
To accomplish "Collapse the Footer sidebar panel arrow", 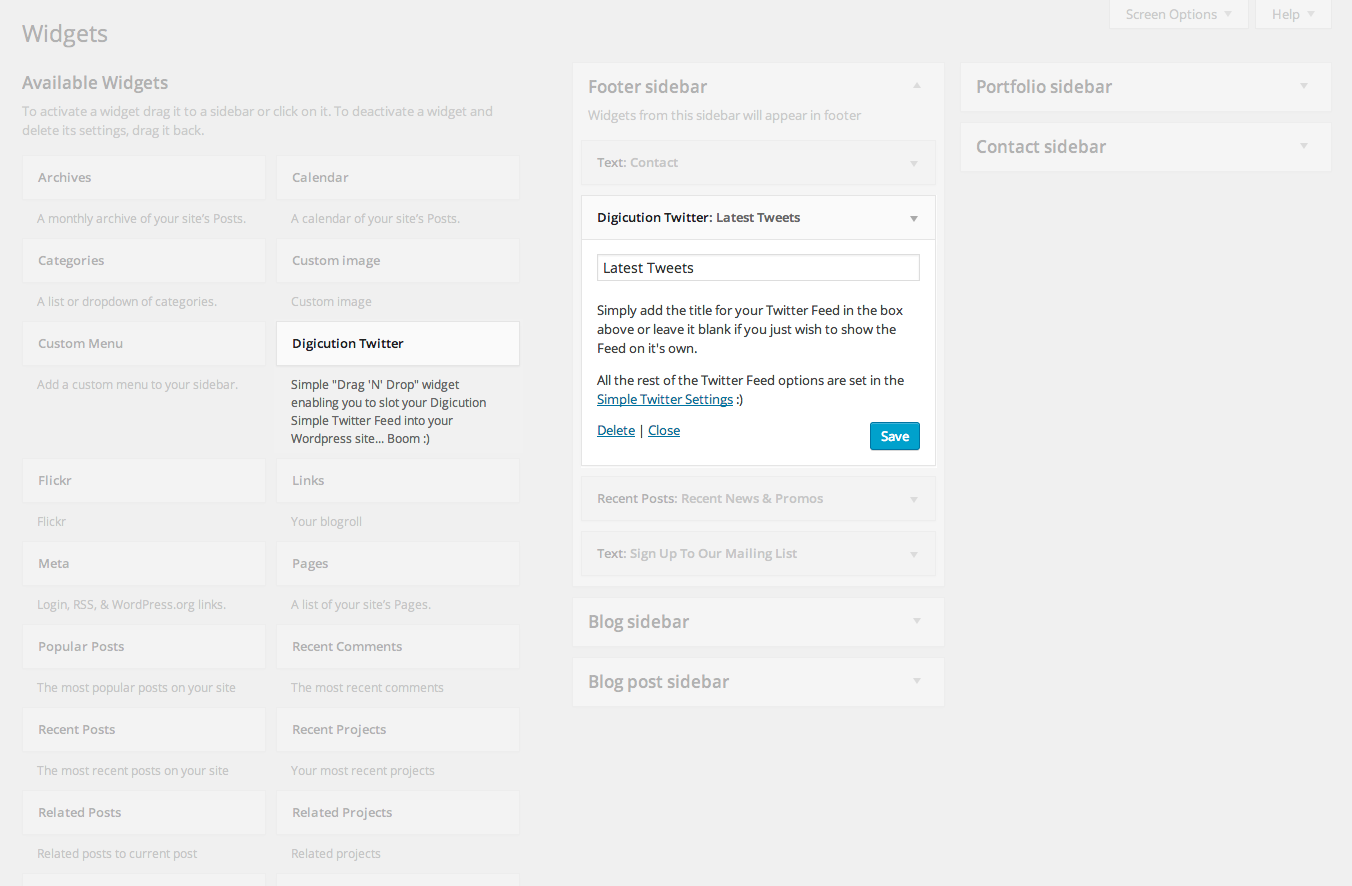I will (x=917, y=87).
